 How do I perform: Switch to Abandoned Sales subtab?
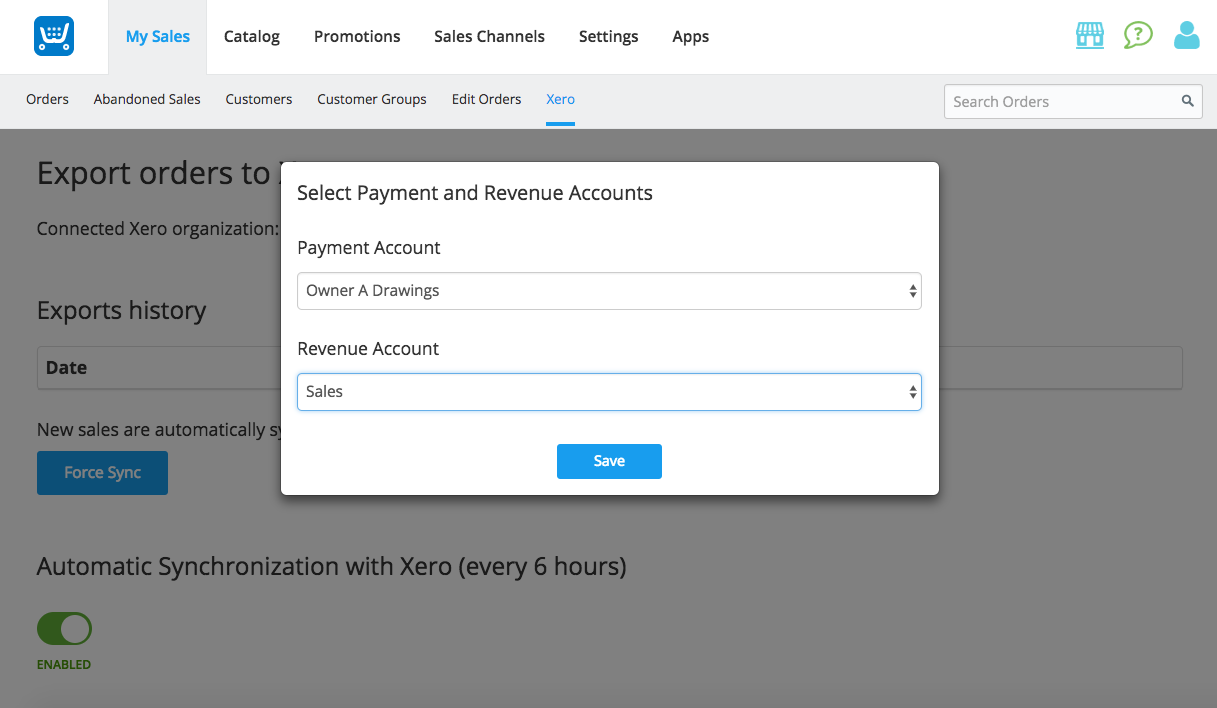[147, 99]
